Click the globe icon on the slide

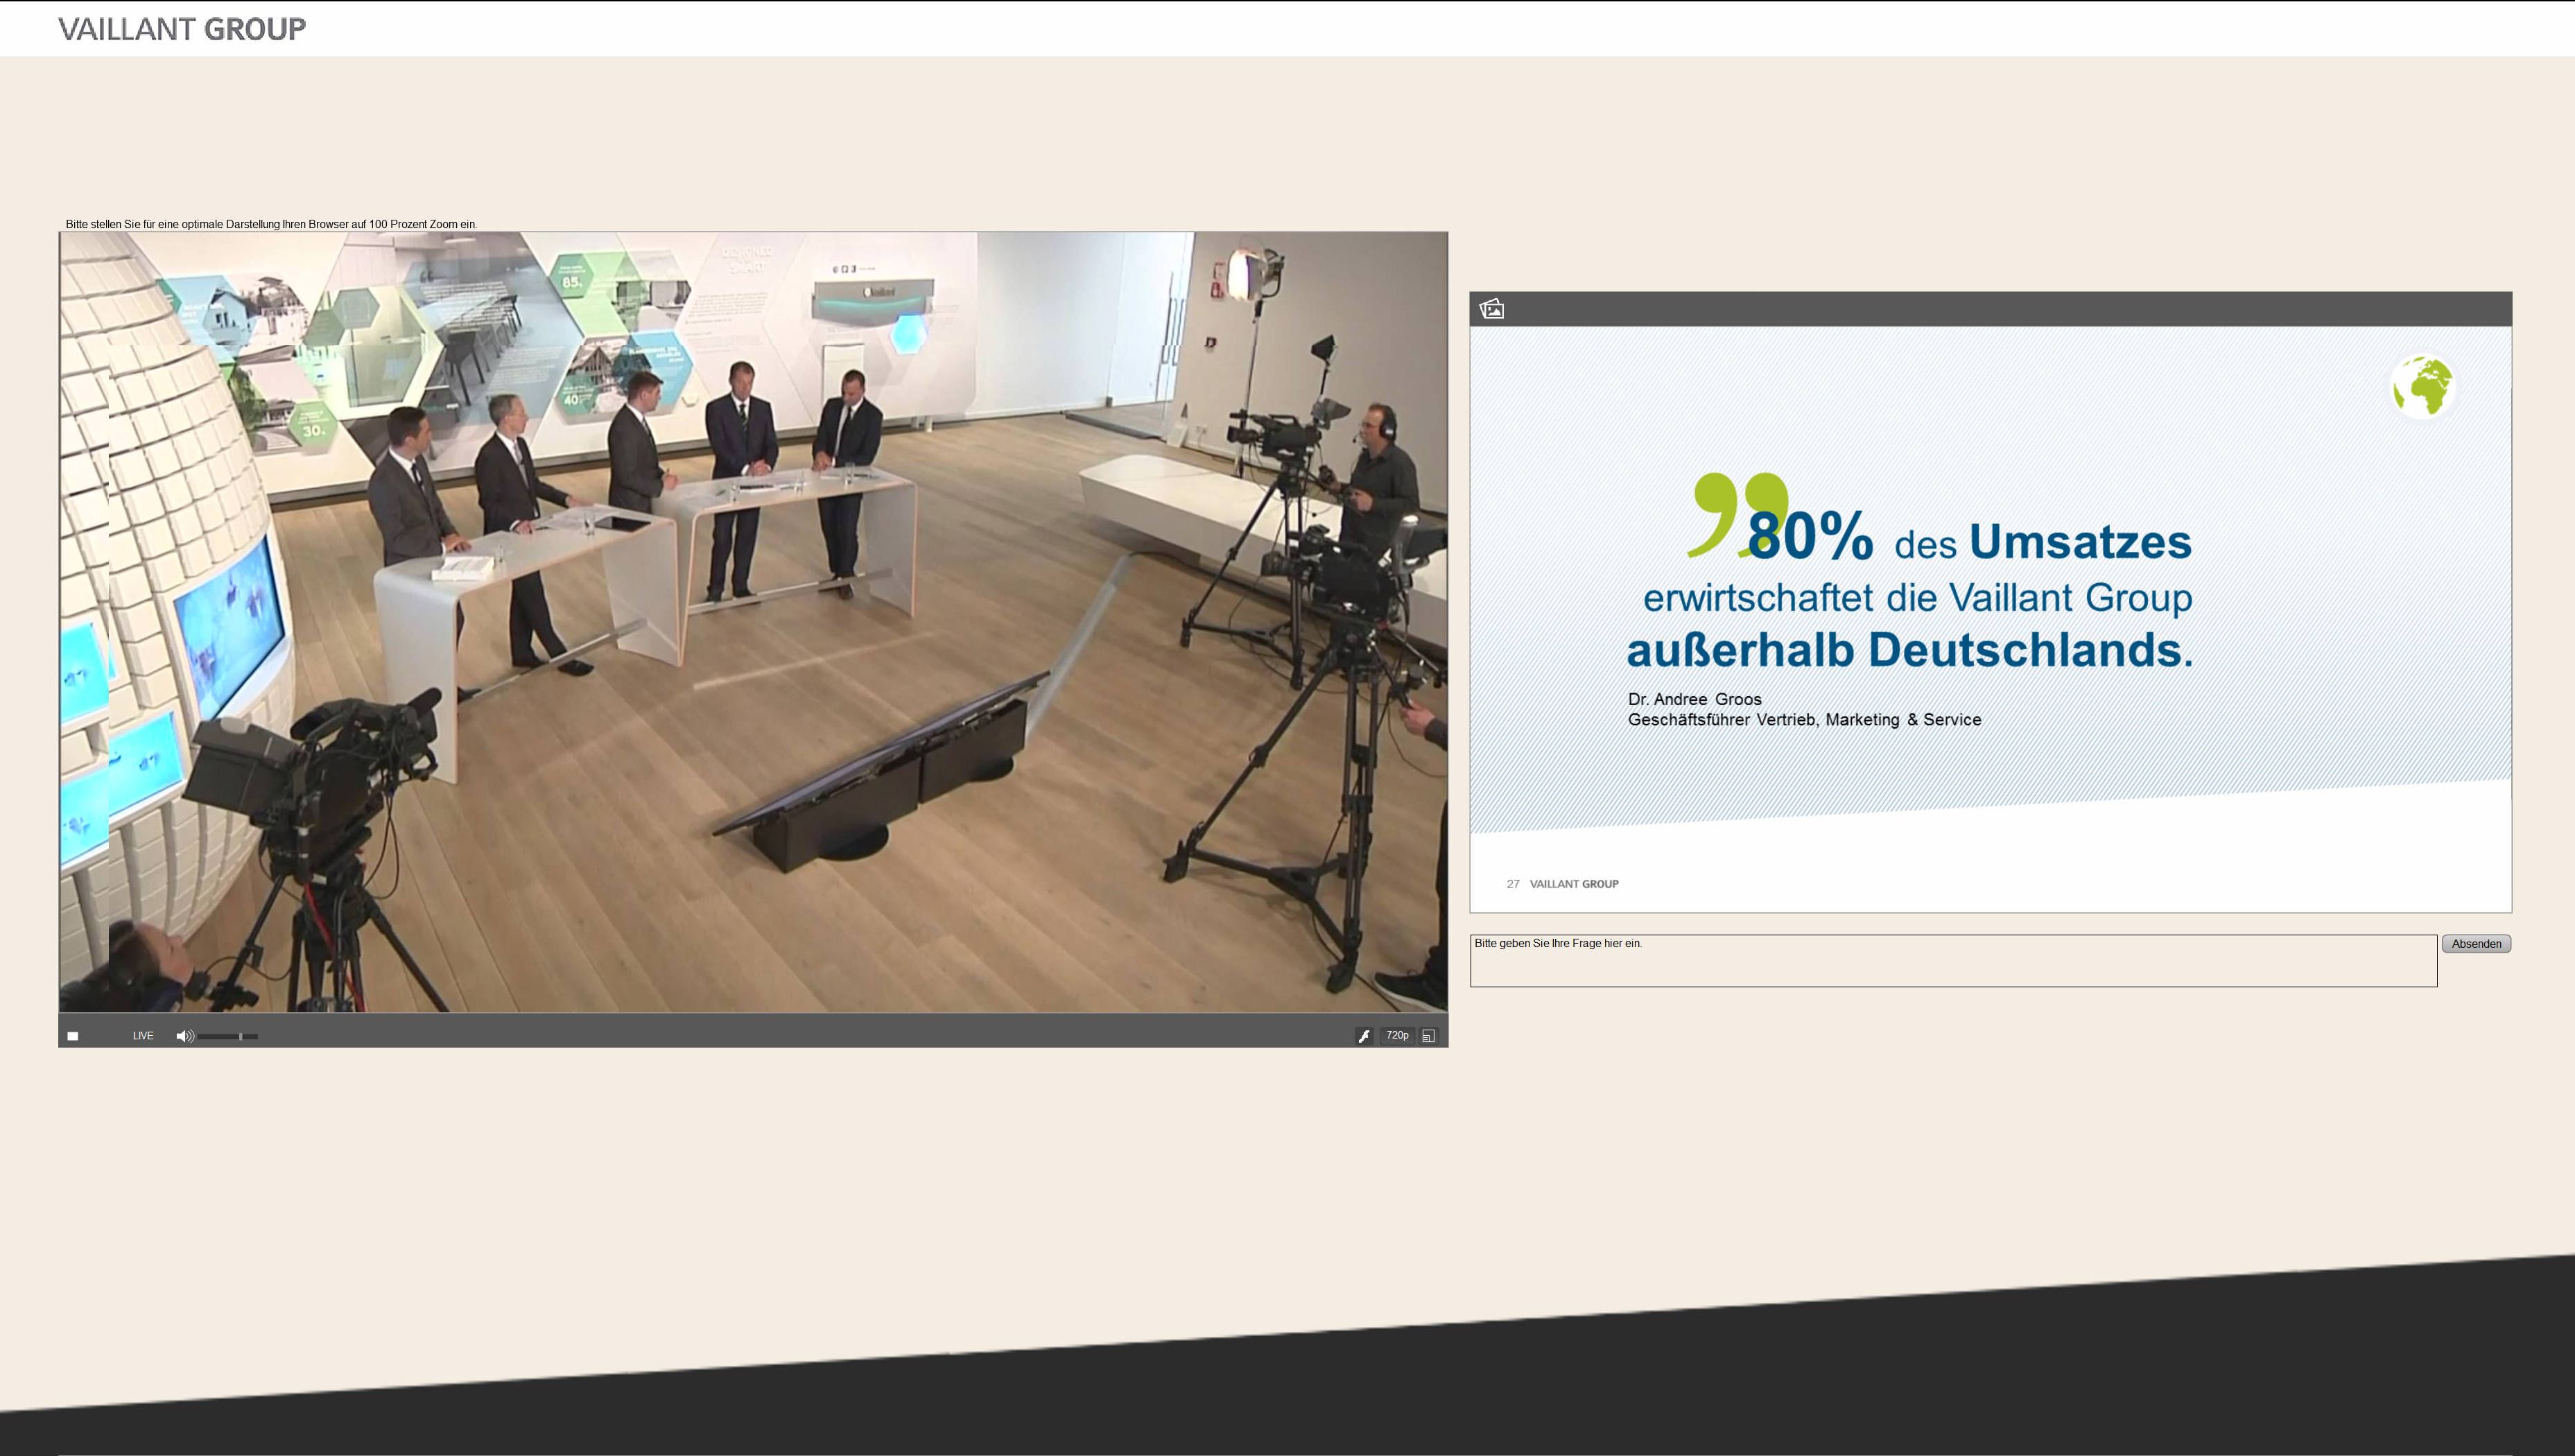coord(2422,385)
